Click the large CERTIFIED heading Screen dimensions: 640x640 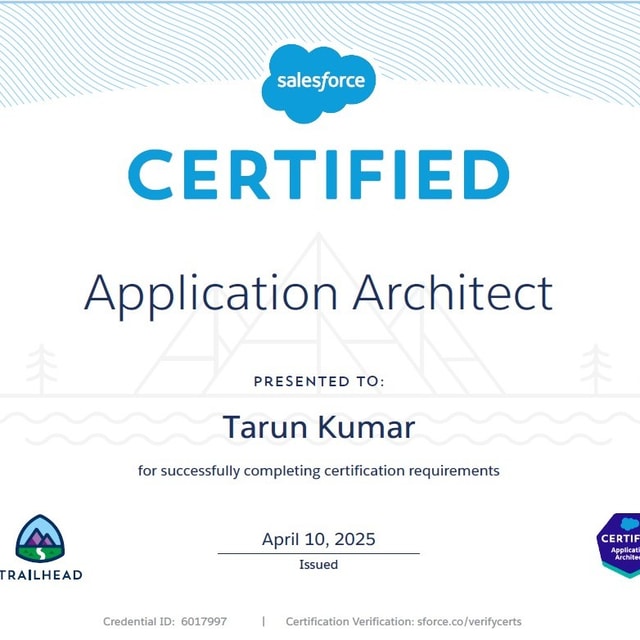pos(319,174)
